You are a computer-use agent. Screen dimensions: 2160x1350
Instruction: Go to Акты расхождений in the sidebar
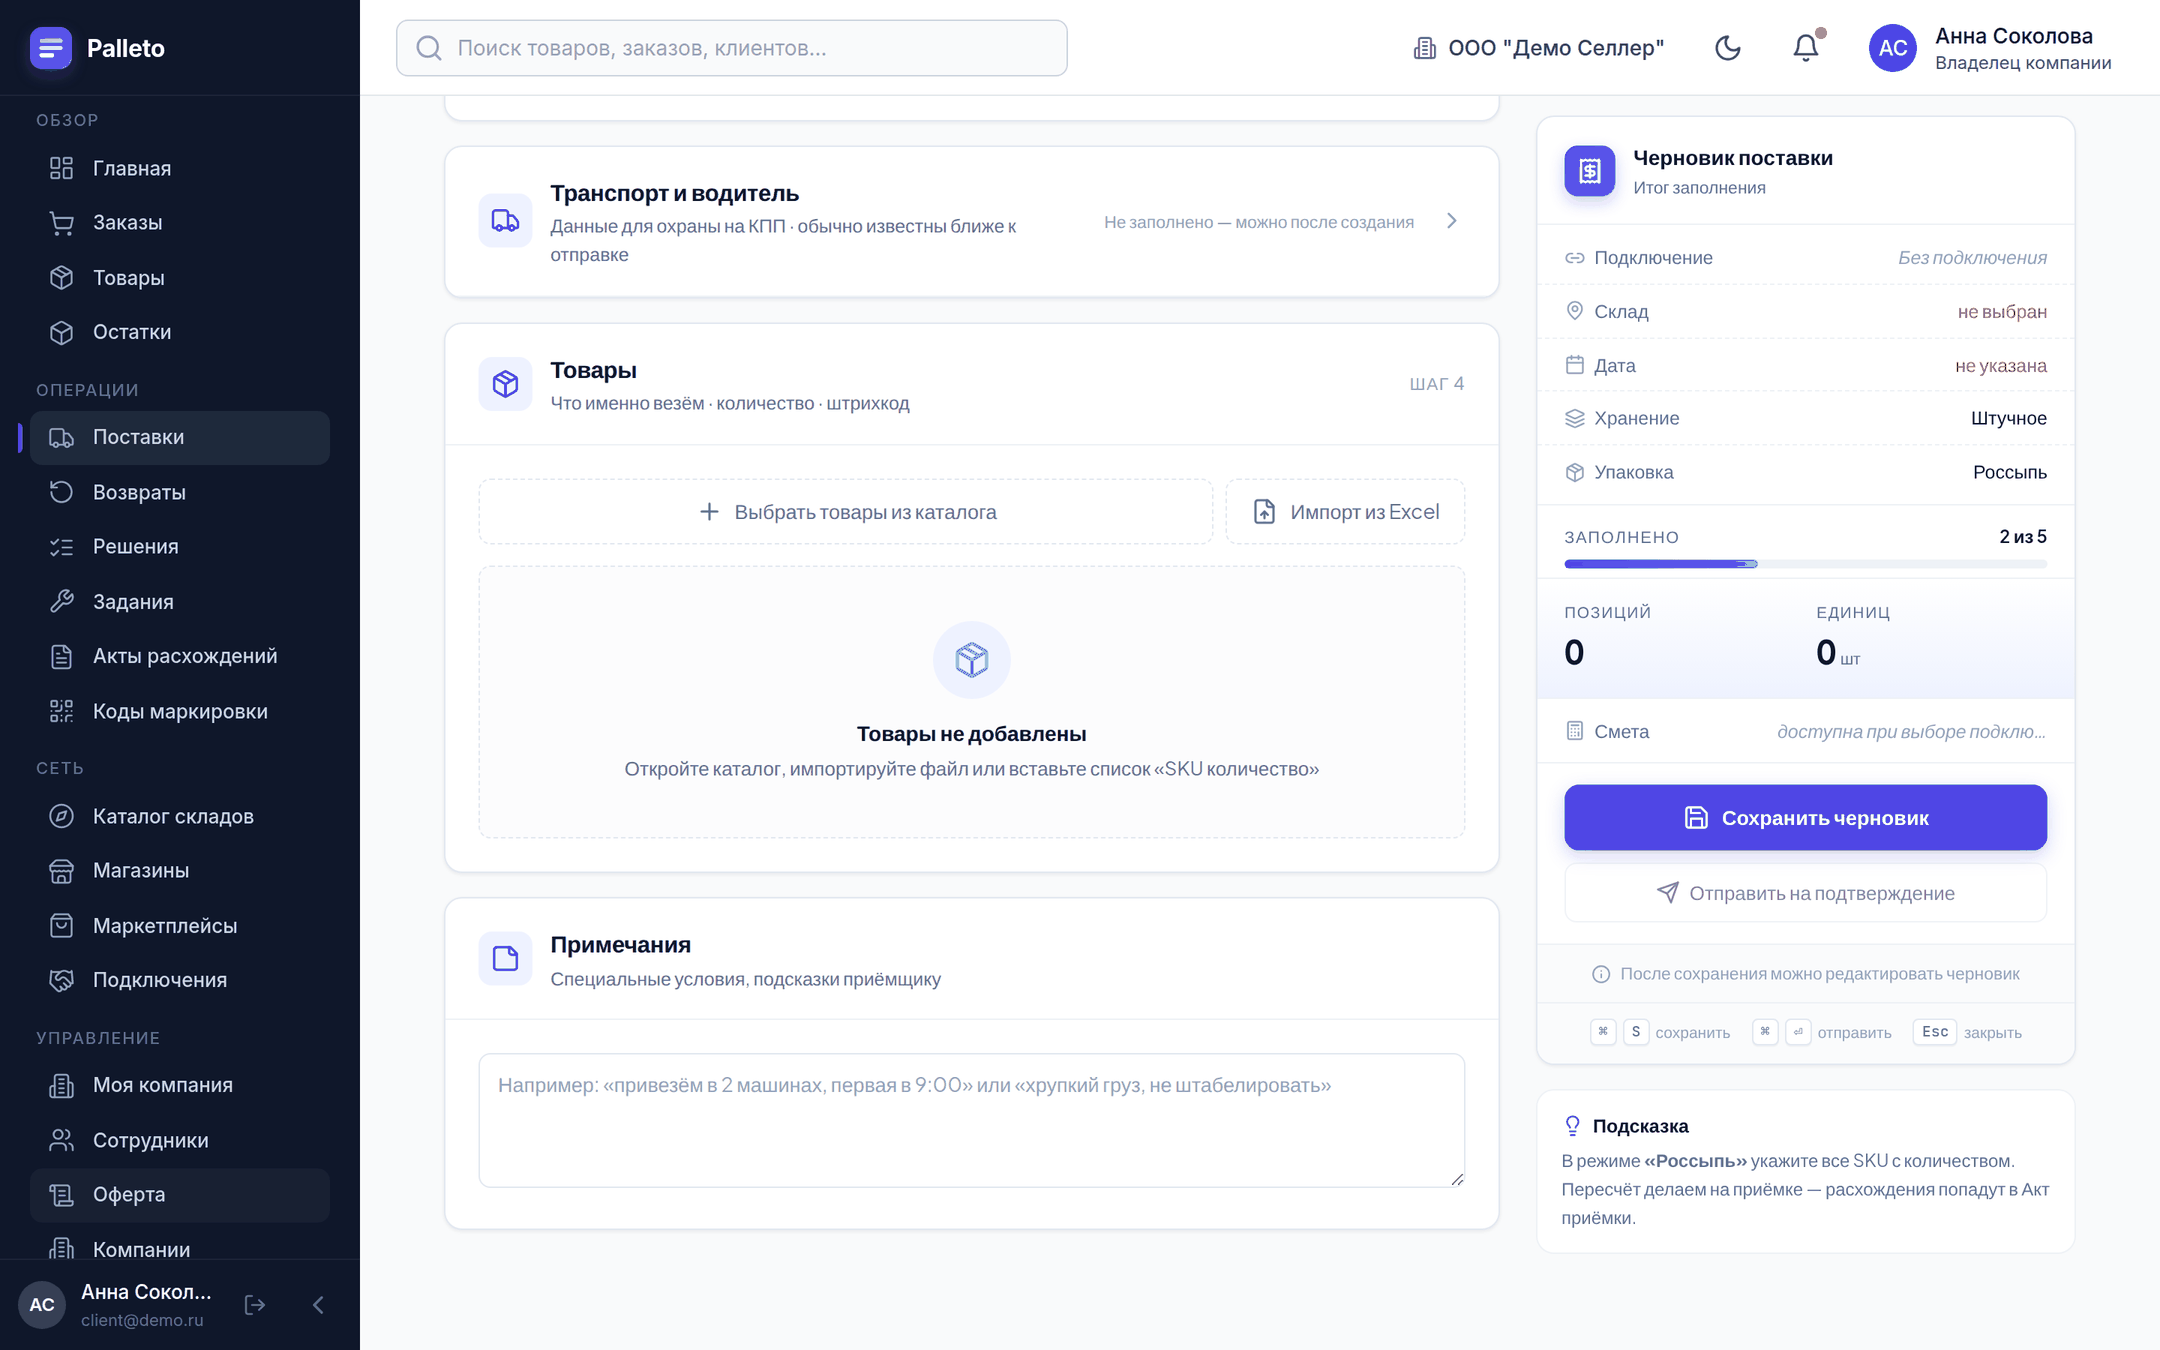[x=180, y=656]
